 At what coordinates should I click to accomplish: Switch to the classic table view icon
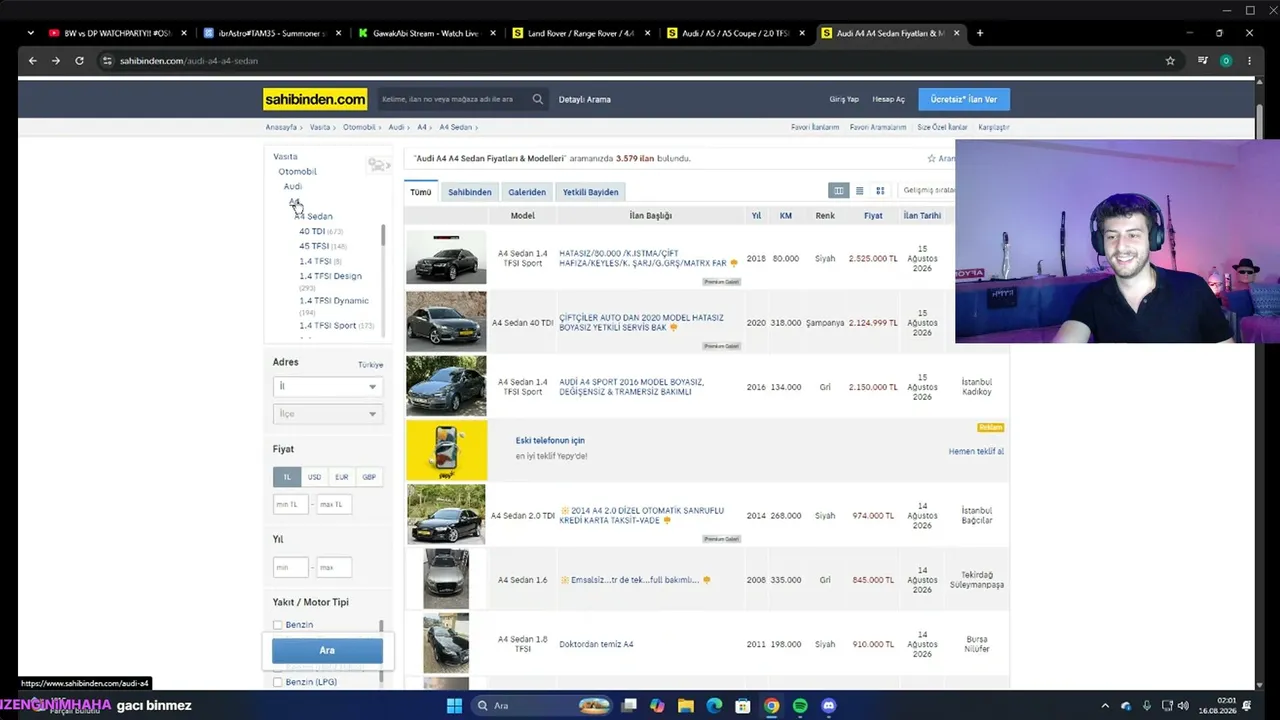tap(839, 191)
